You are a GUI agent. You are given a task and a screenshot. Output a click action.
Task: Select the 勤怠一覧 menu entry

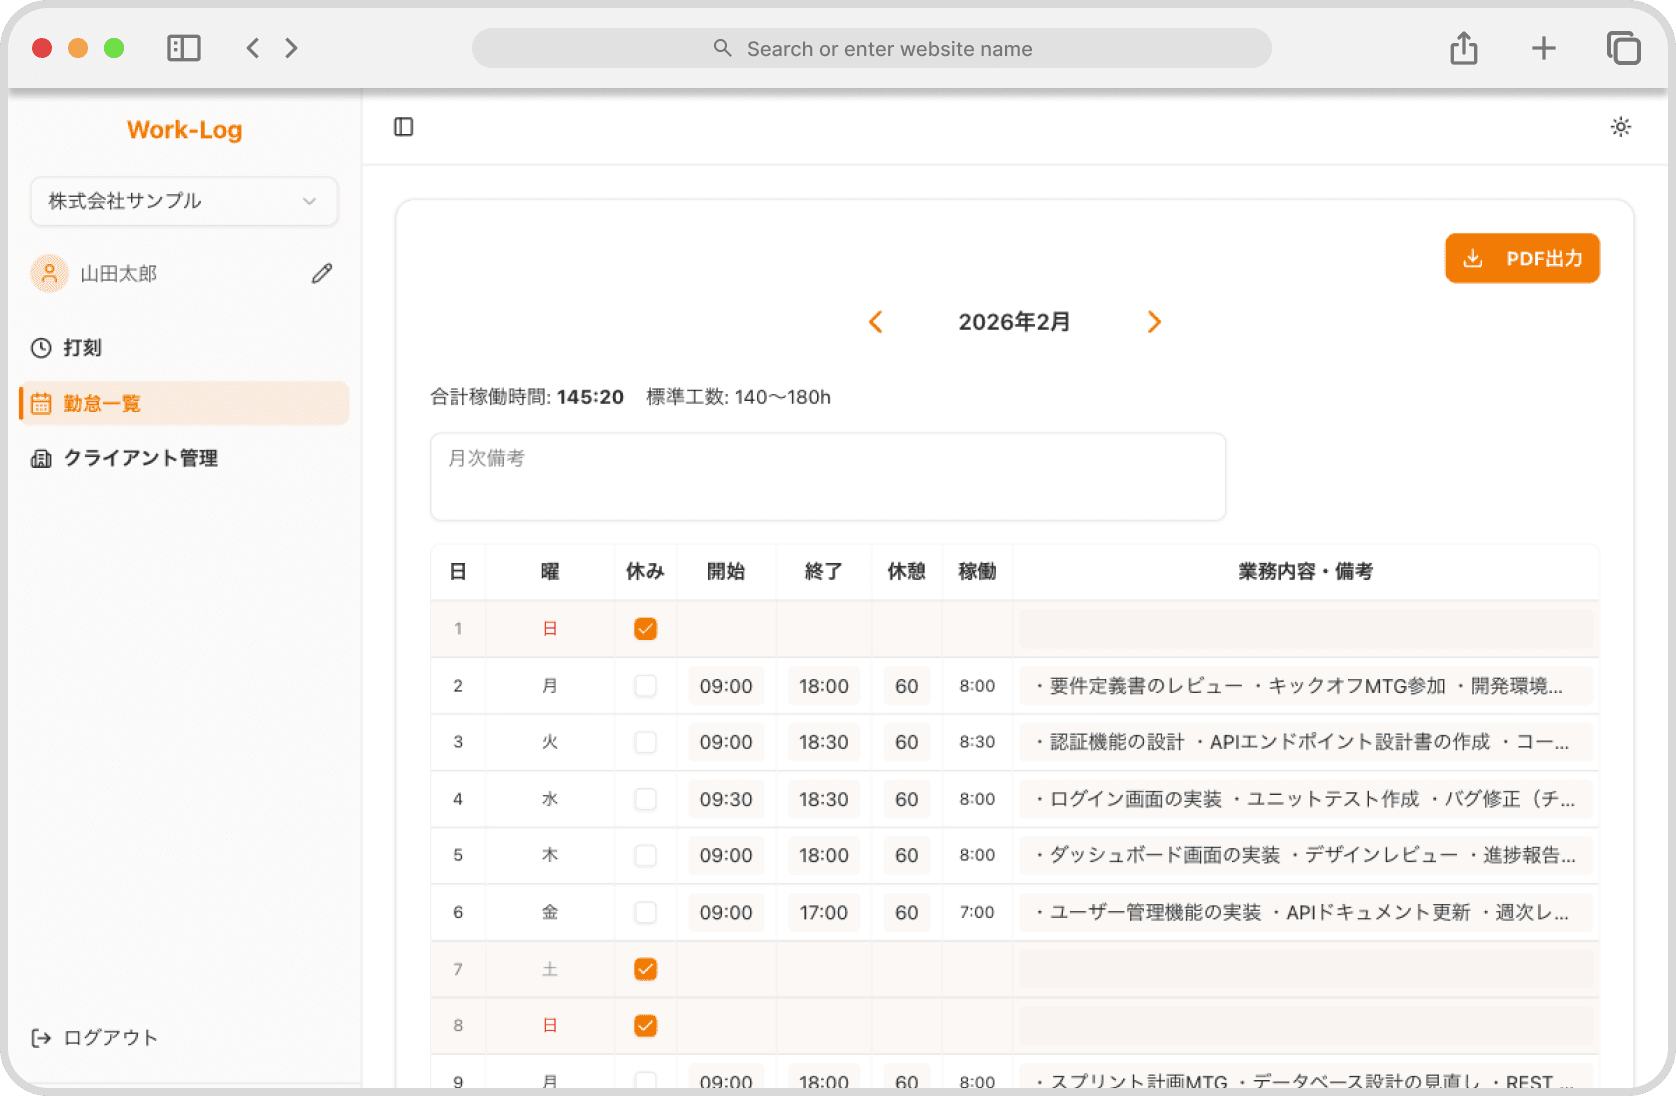pyautogui.click(x=102, y=403)
